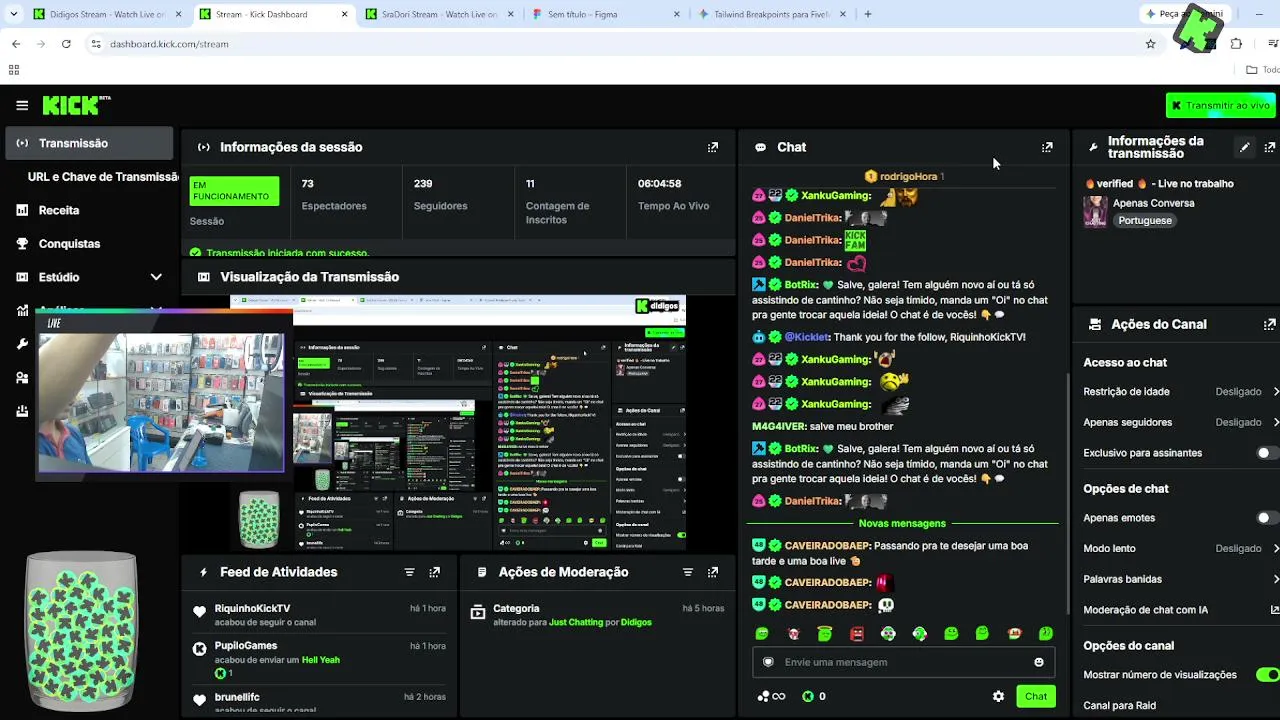Viewport: 1280px width, 720px height.
Task: Disable Mostrar número de visualizações
Action: [x=1267, y=675]
